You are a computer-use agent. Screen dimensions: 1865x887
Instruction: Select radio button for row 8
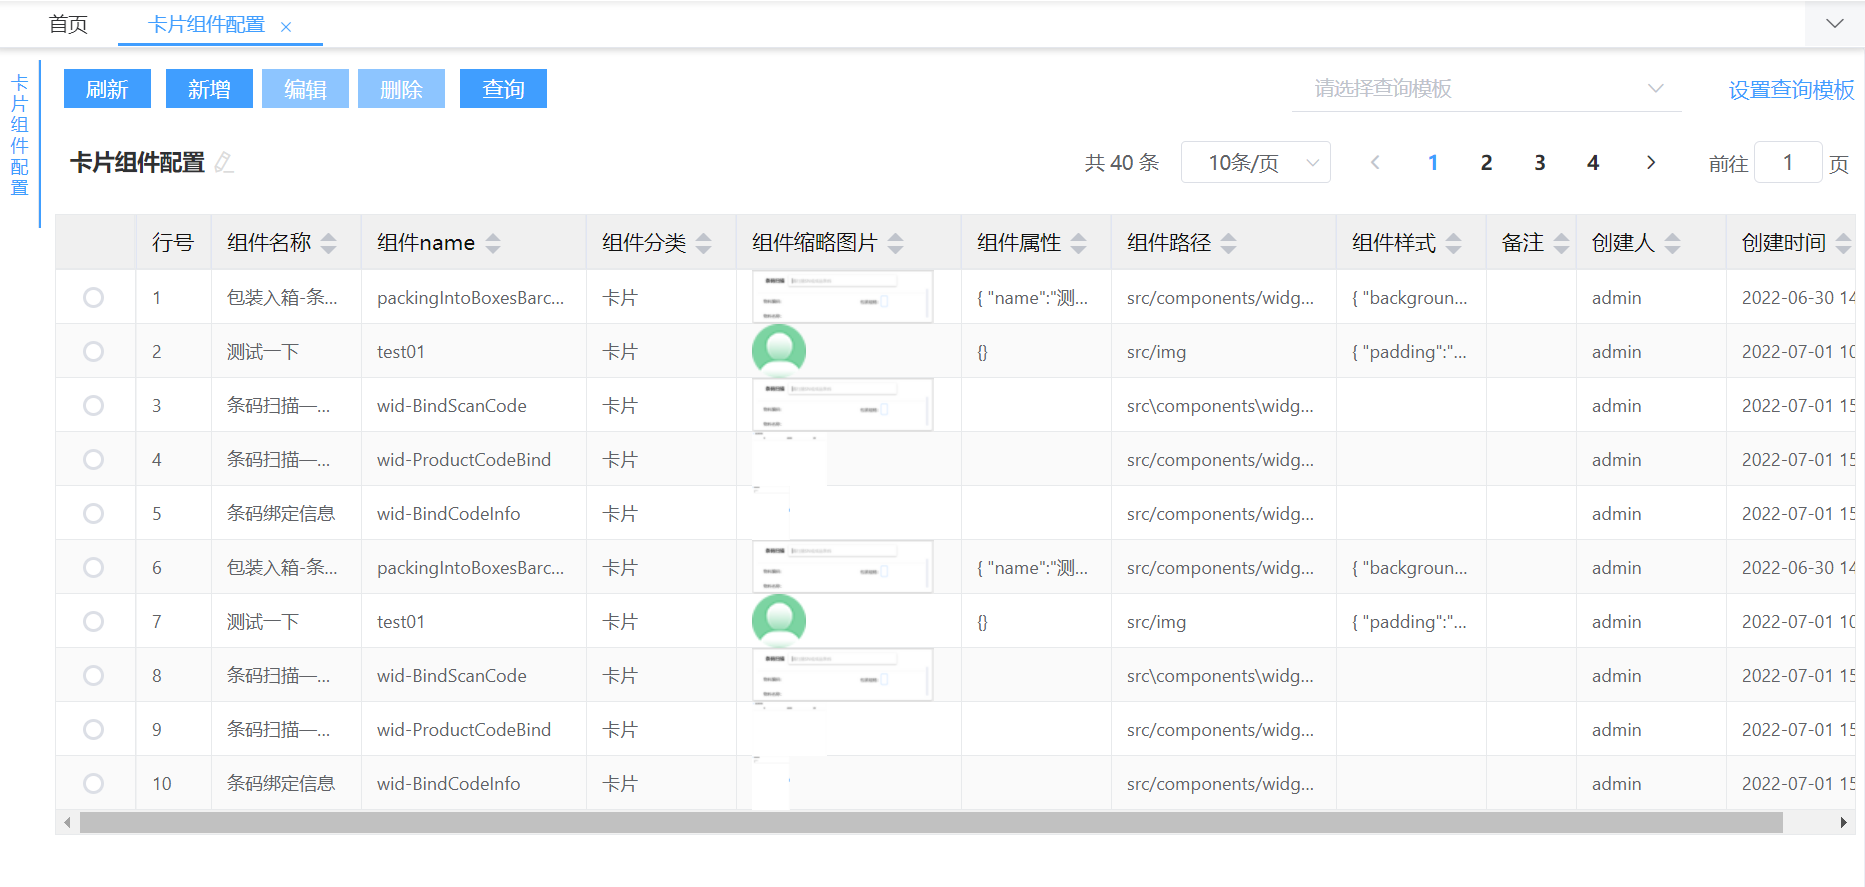pos(93,675)
